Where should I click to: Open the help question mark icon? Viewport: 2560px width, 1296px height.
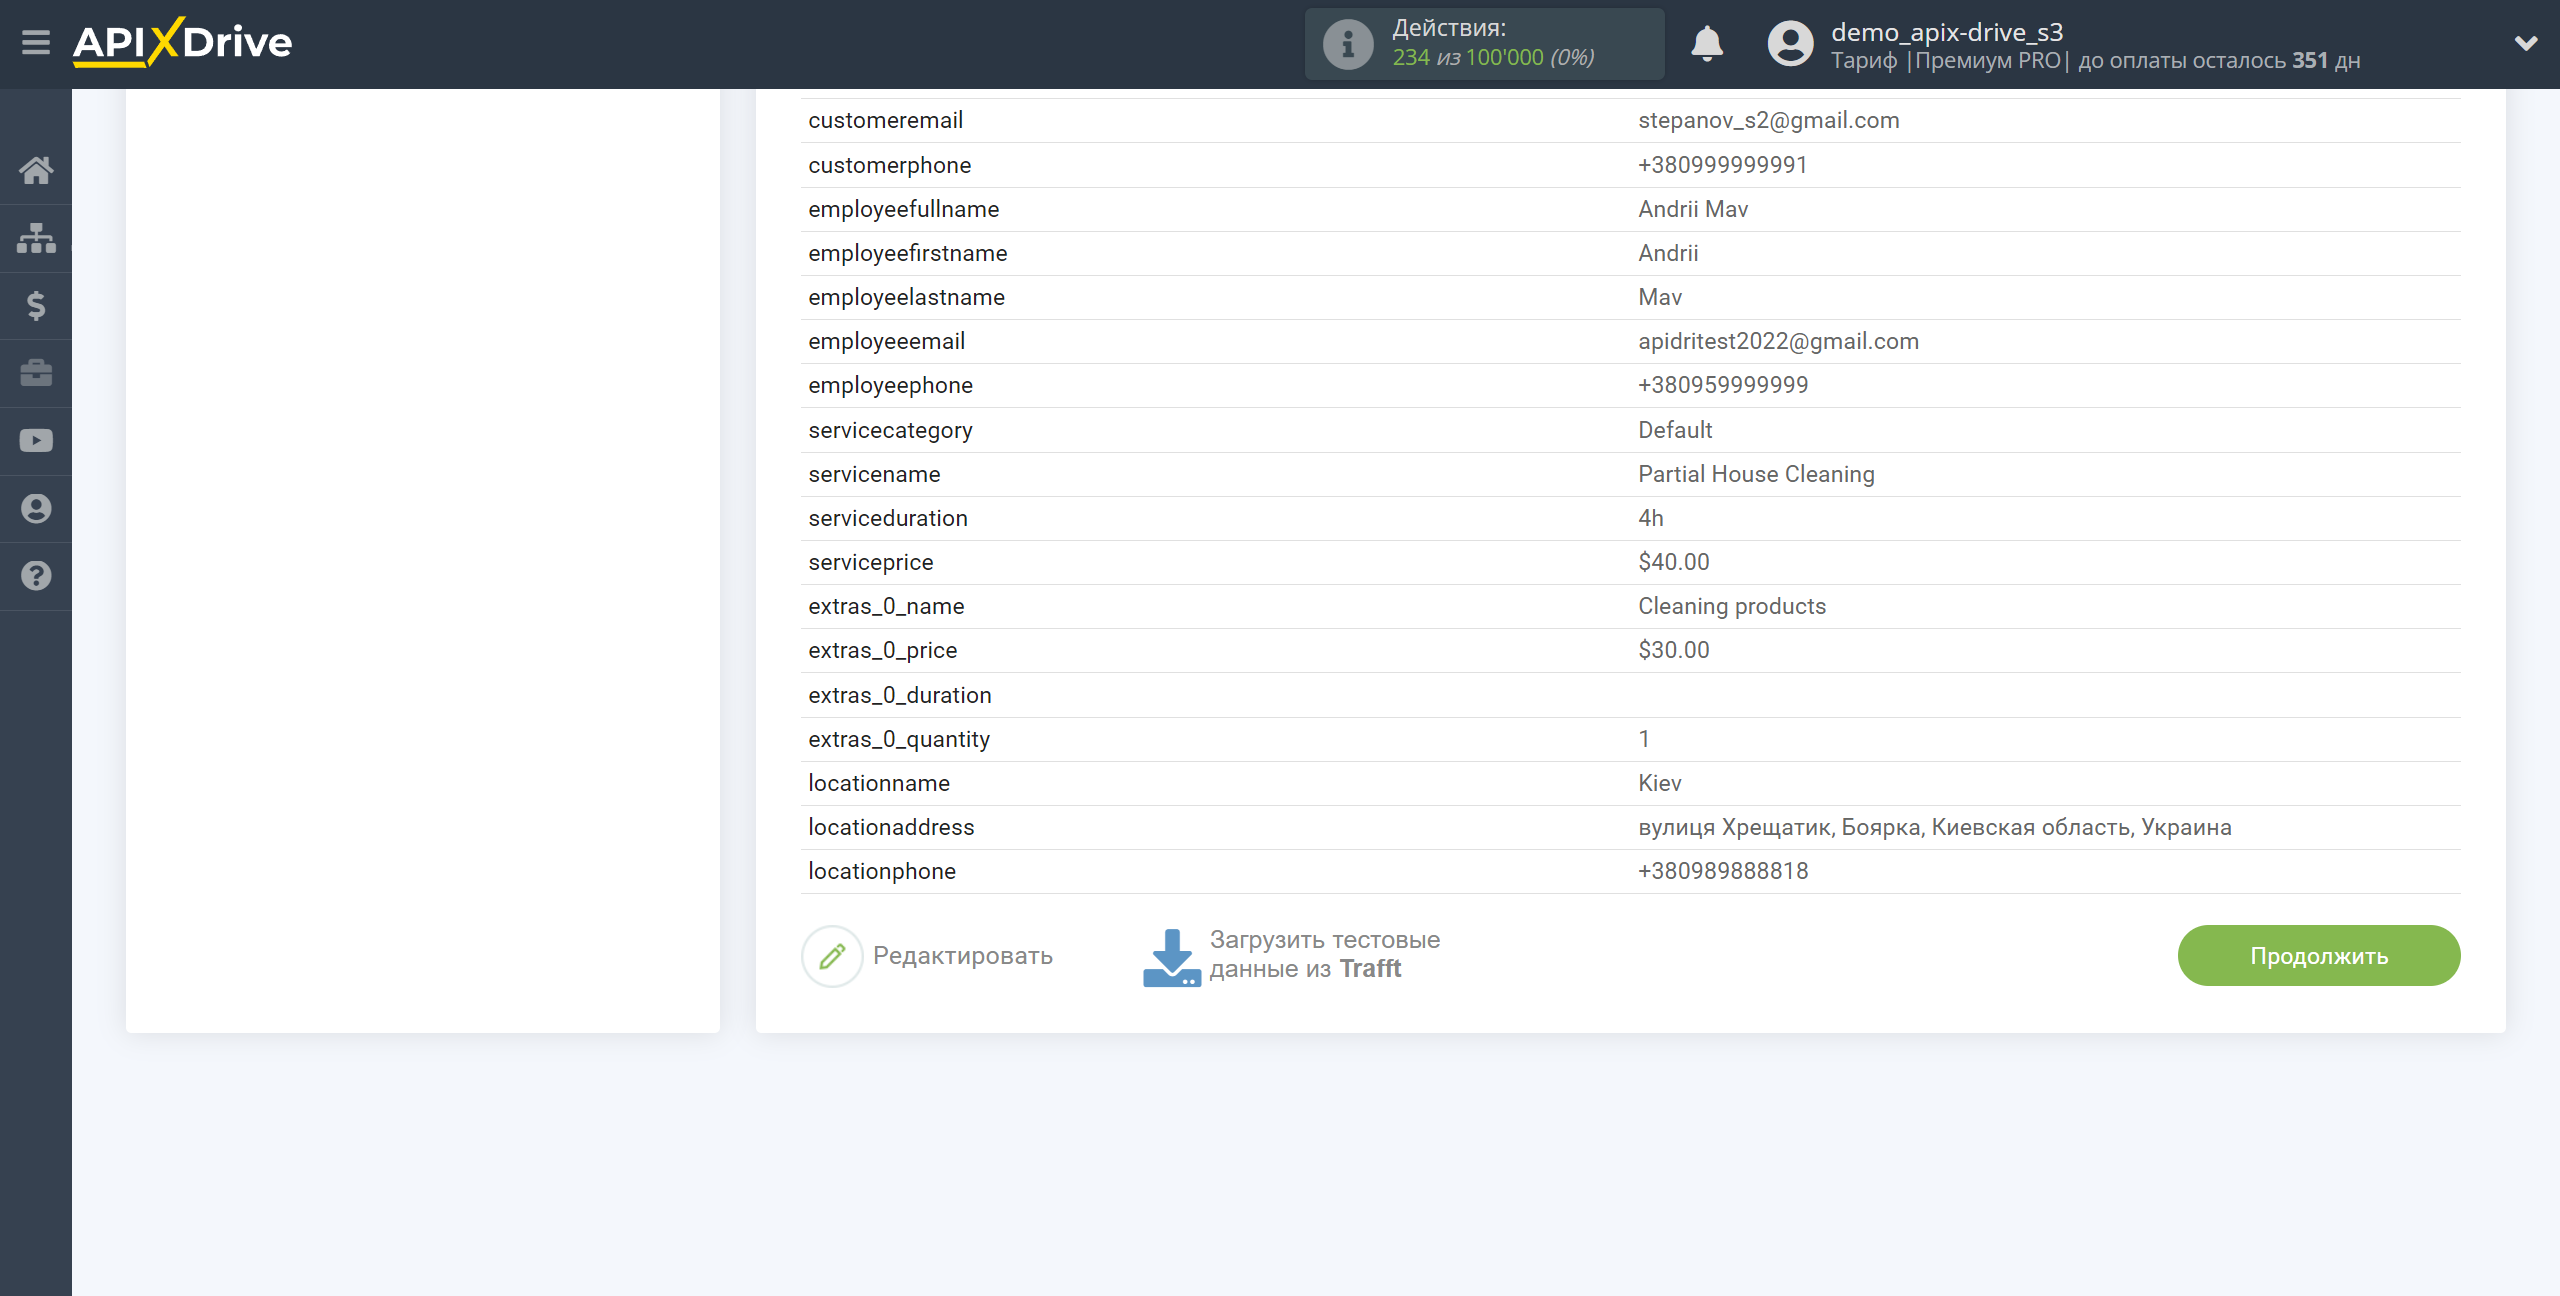[x=36, y=576]
